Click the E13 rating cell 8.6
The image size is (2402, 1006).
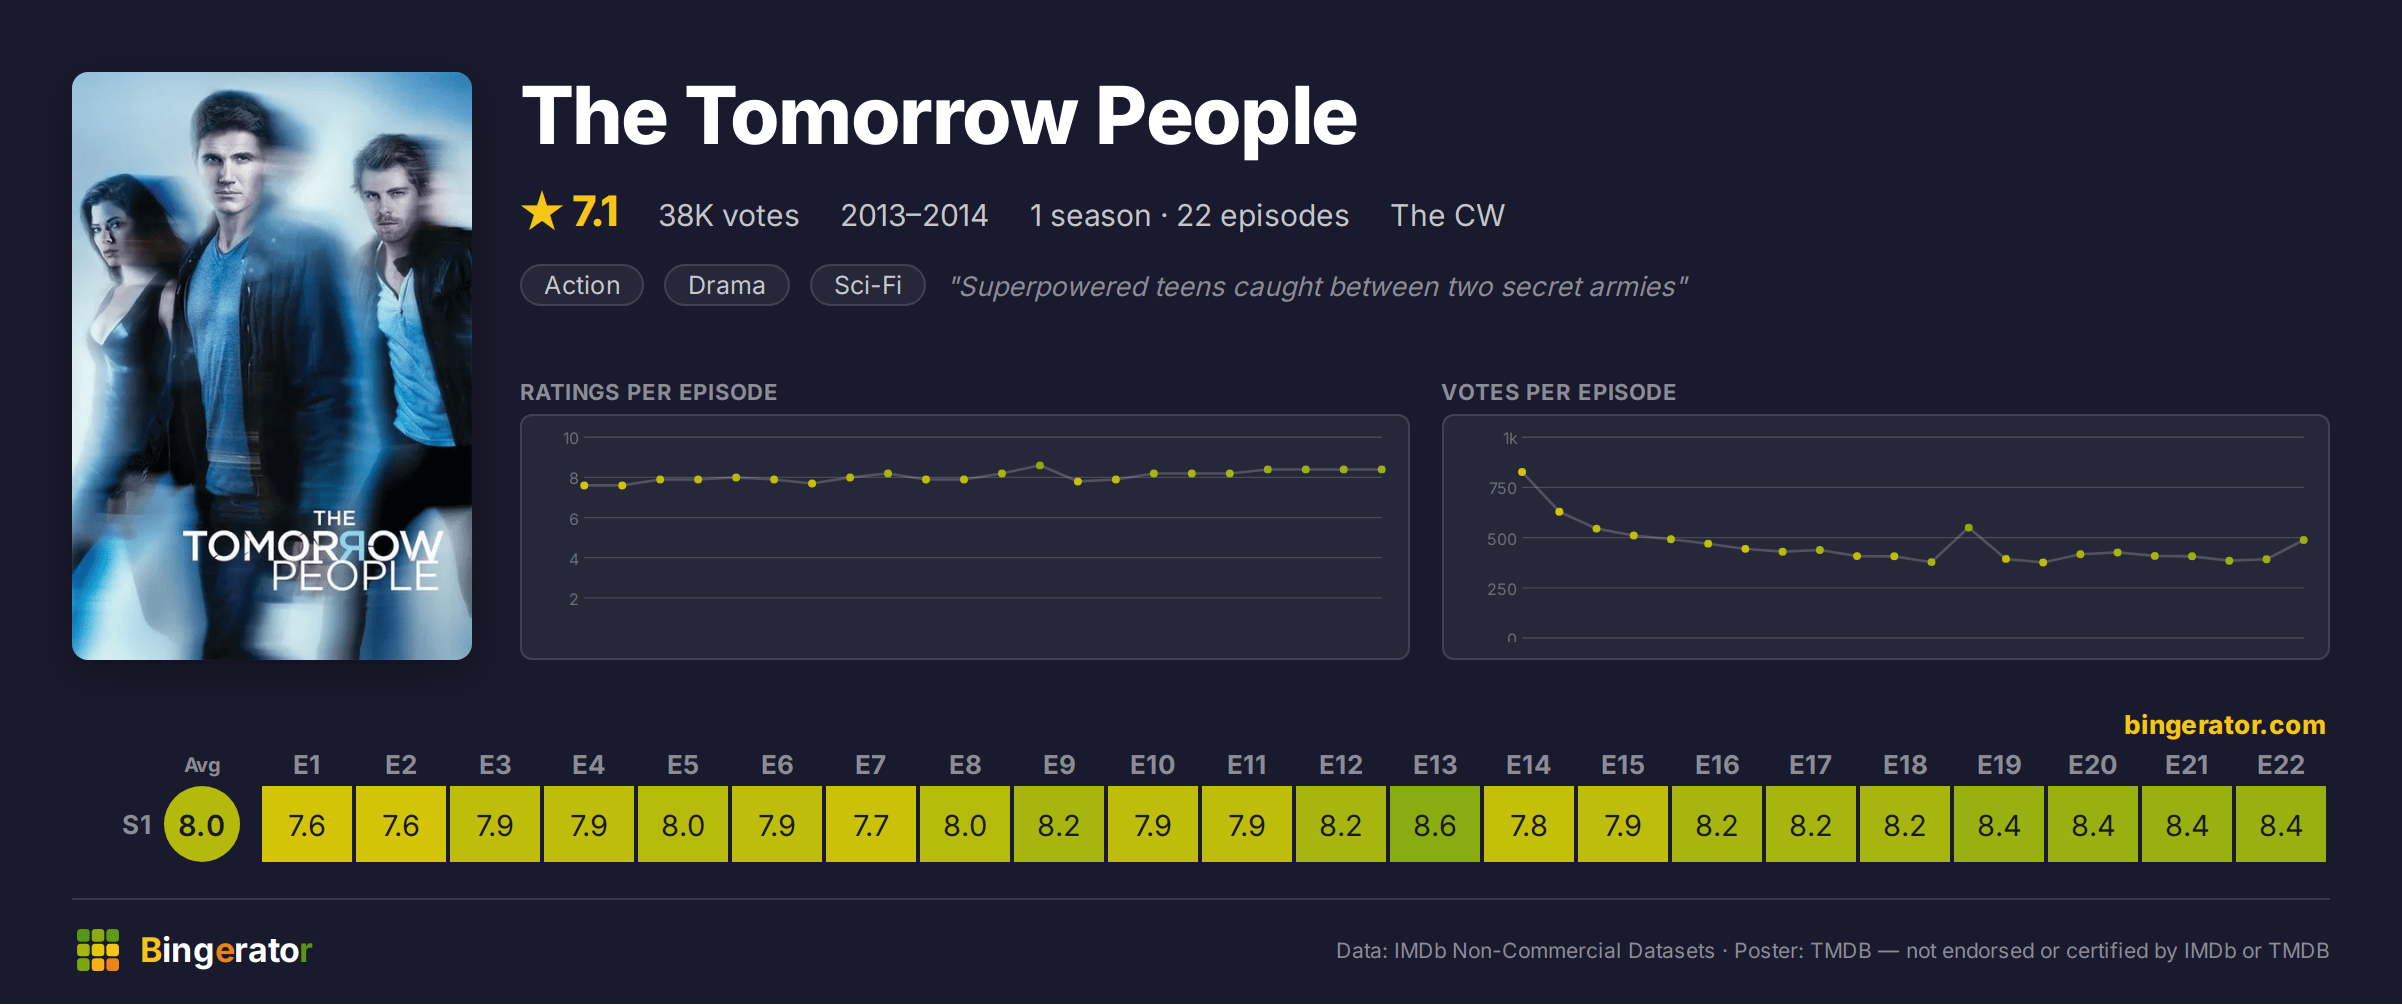pyautogui.click(x=1435, y=825)
